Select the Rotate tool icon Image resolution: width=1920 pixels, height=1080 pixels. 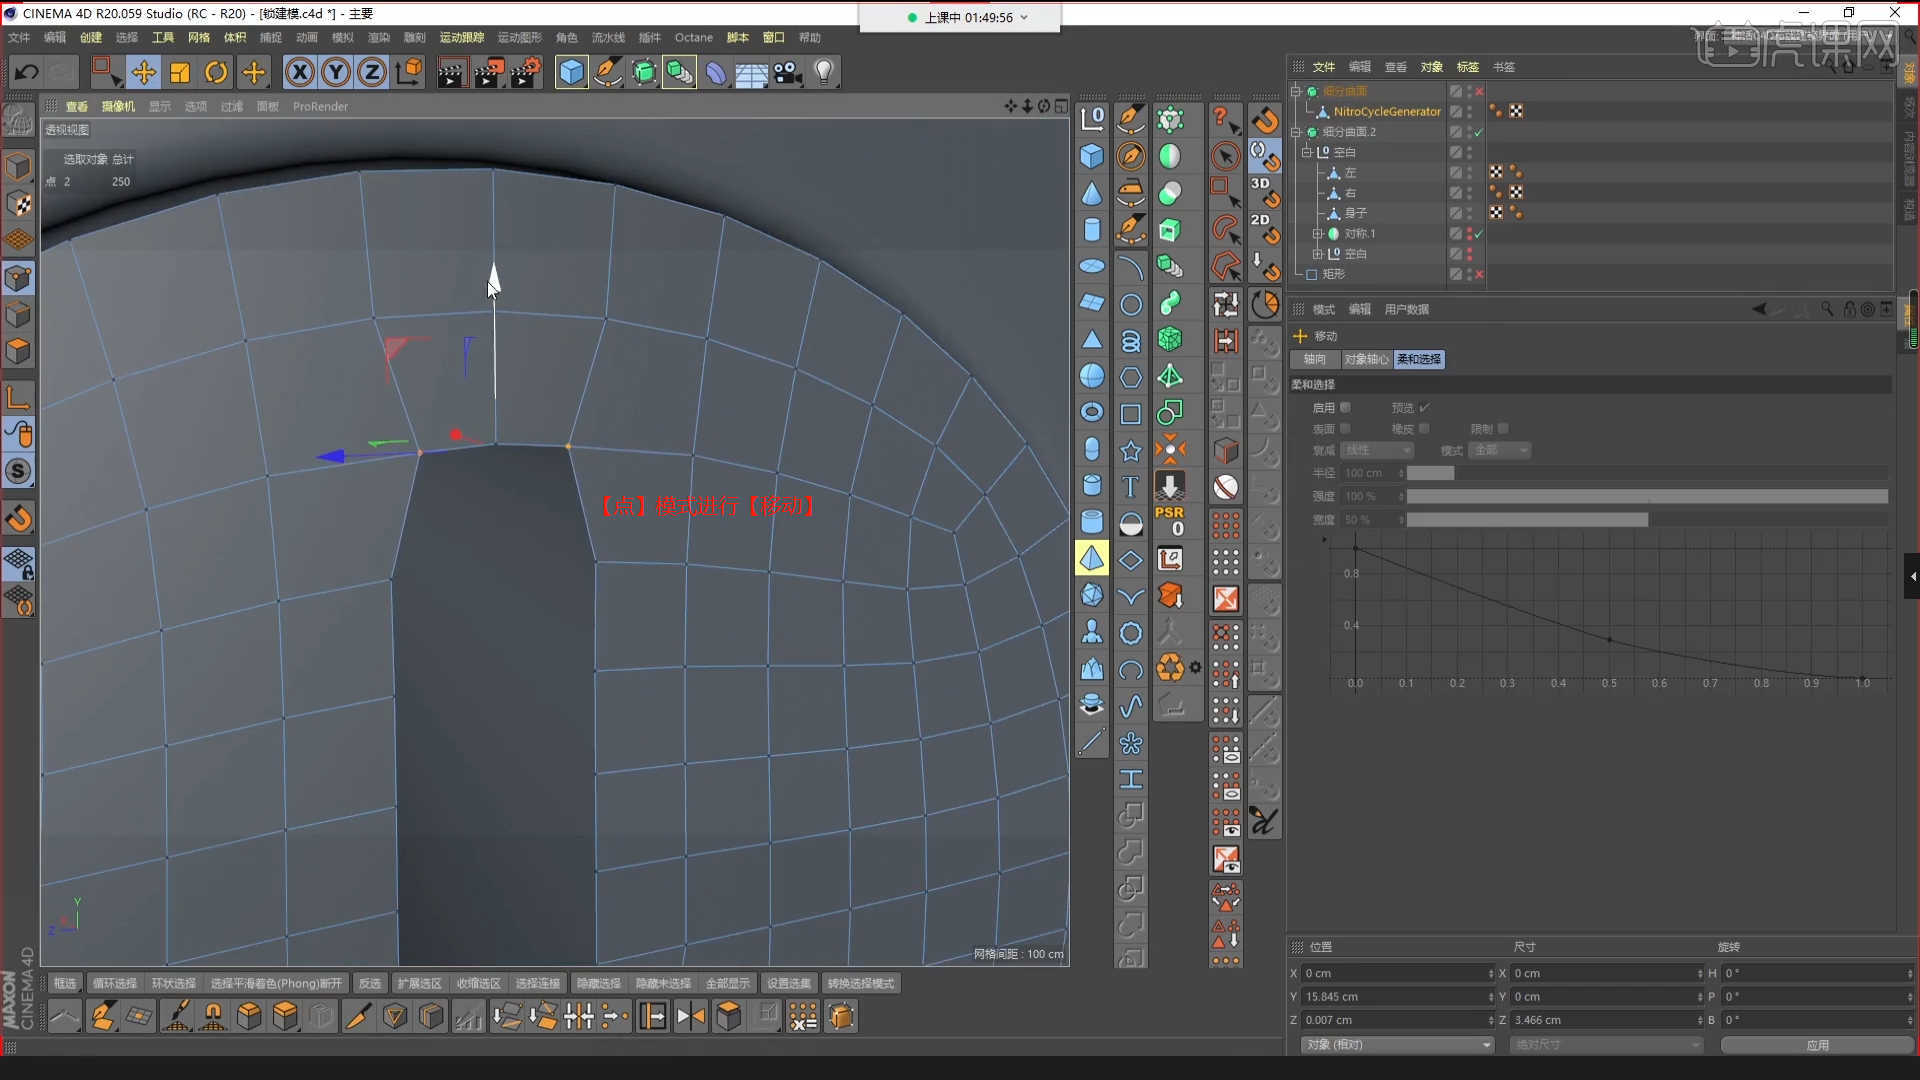pyautogui.click(x=216, y=72)
